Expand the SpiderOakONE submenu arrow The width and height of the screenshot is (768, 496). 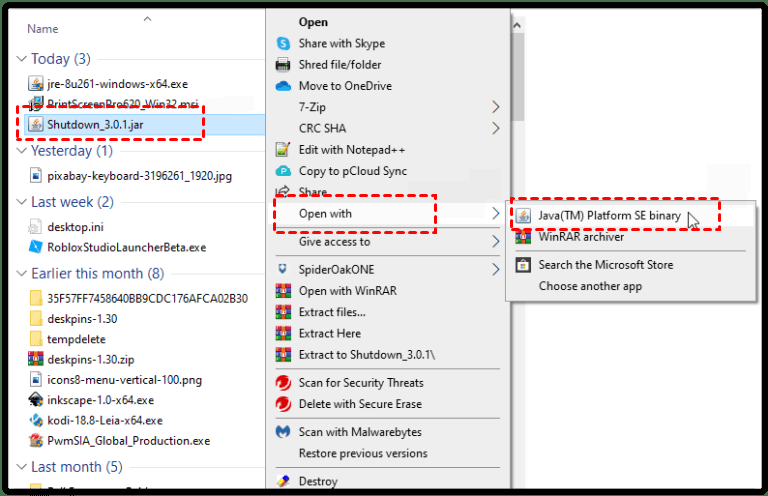click(495, 269)
